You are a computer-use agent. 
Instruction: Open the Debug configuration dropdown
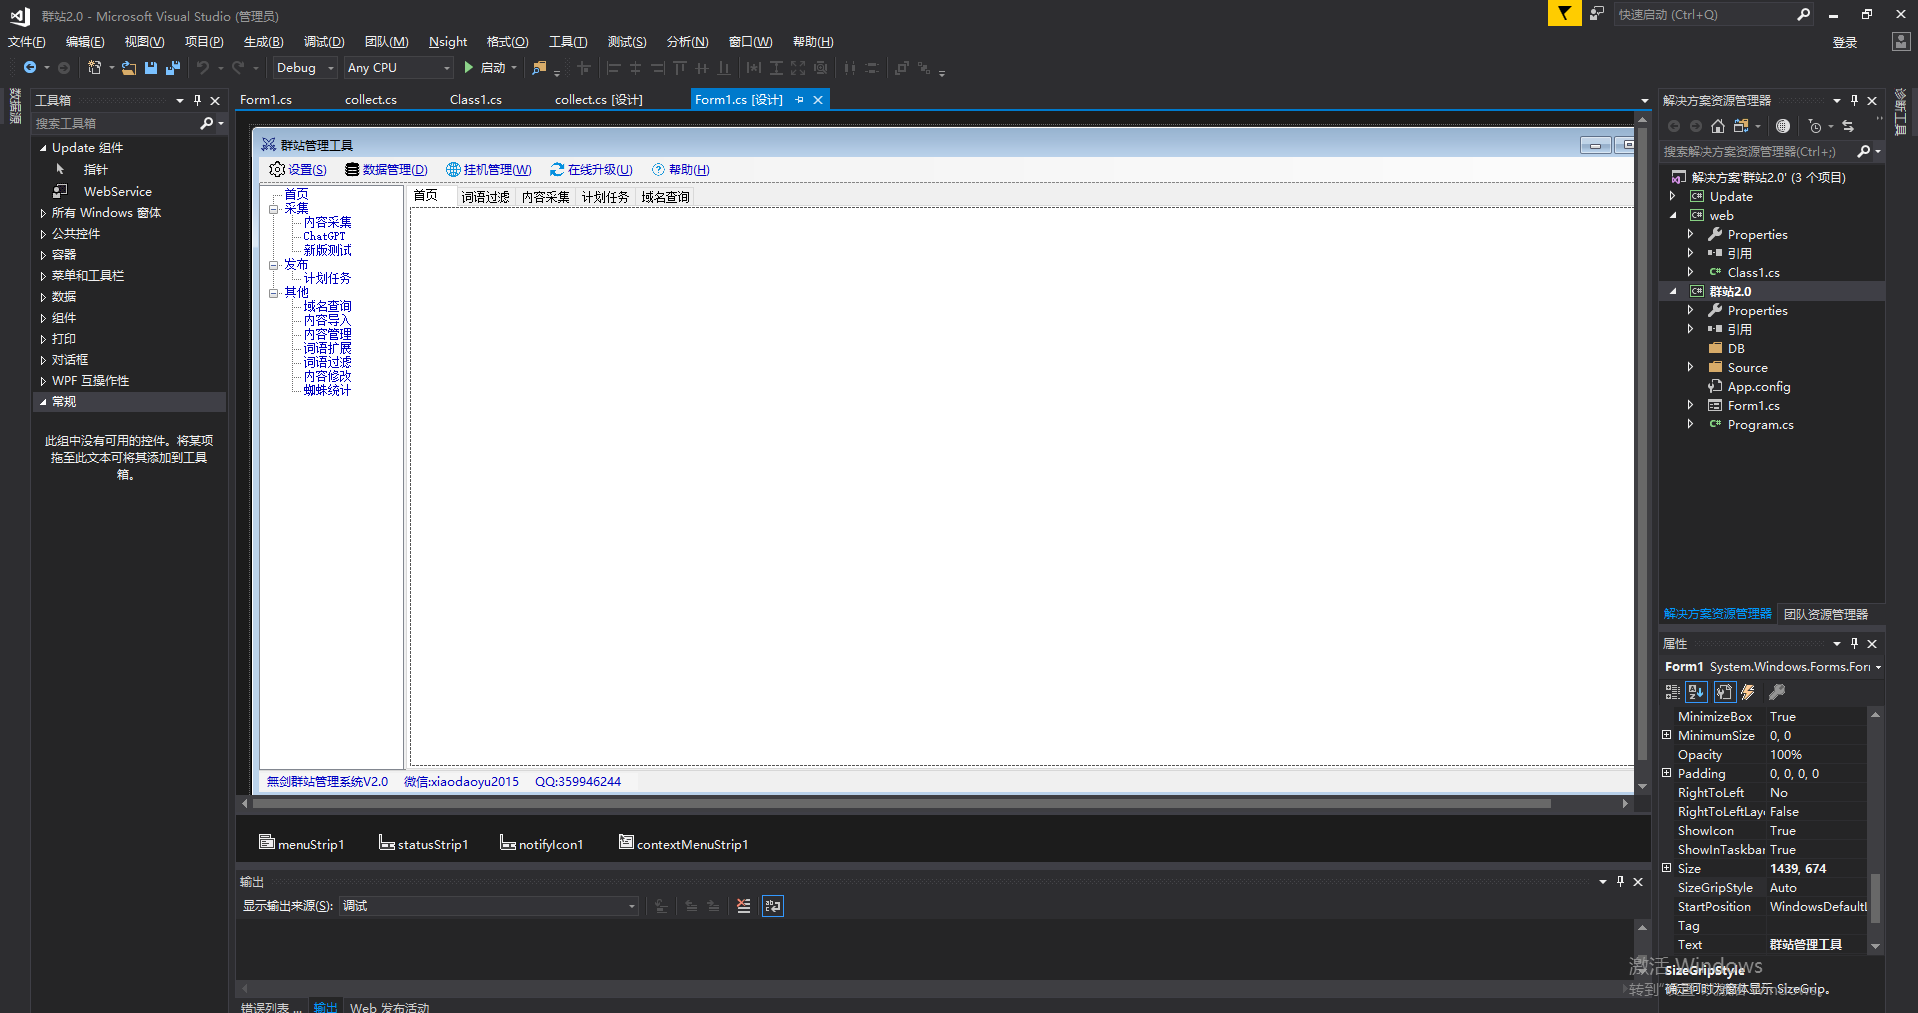click(305, 68)
